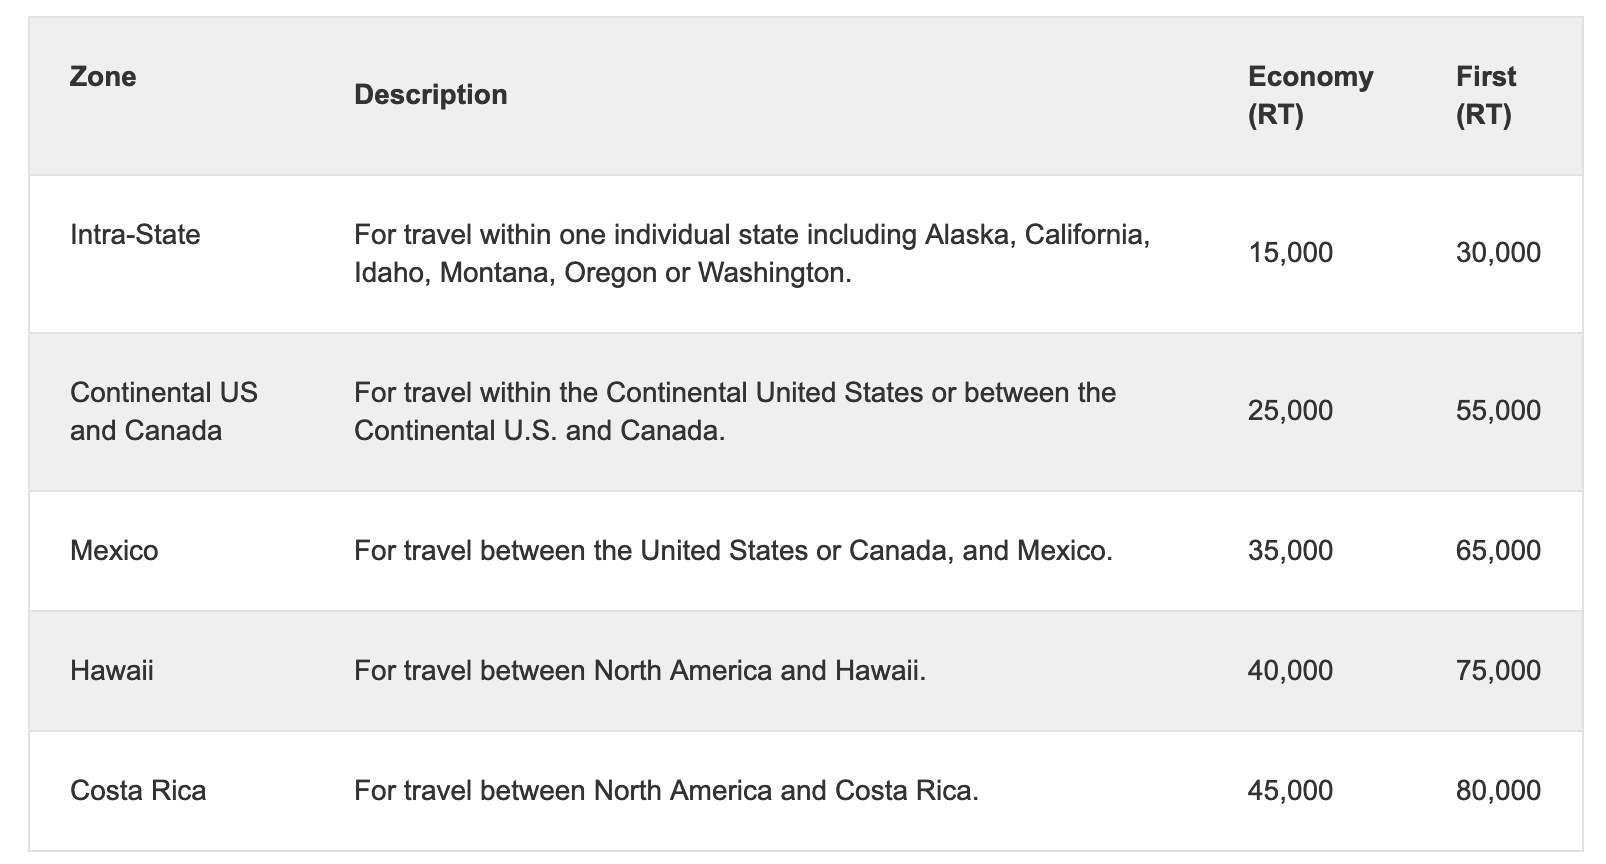
Task: Click the Costa Rica travel description text
Action: 666,791
